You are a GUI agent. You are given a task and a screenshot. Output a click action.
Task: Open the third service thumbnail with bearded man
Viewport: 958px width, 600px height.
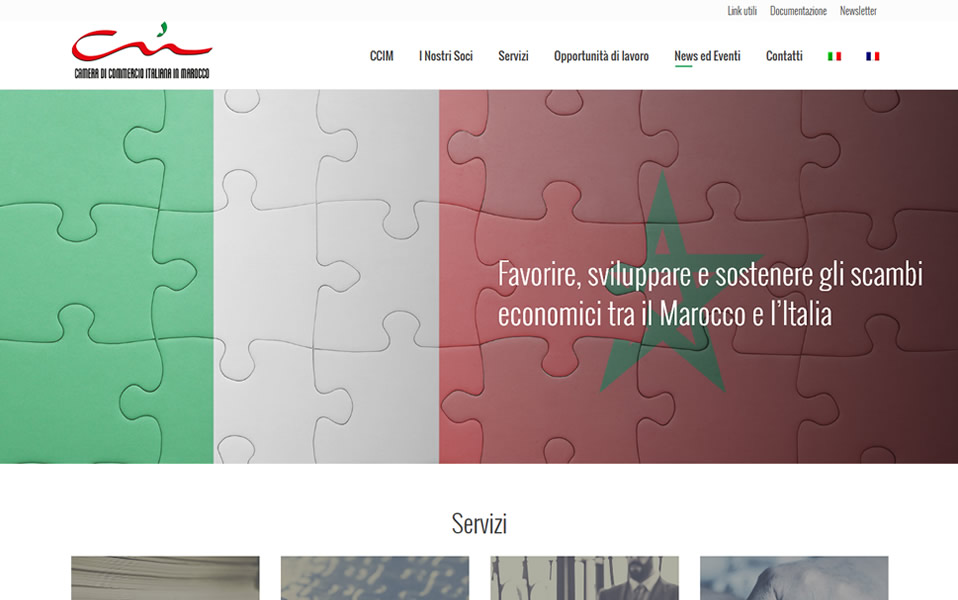(585, 578)
